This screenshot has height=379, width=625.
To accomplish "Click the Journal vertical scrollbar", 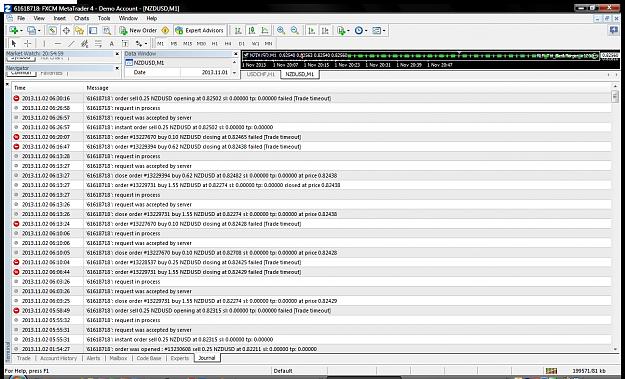I will (615, 218).
